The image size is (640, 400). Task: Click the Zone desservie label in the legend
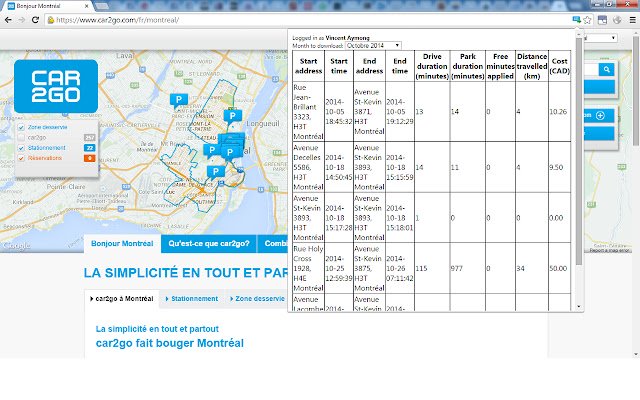[47, 127]
